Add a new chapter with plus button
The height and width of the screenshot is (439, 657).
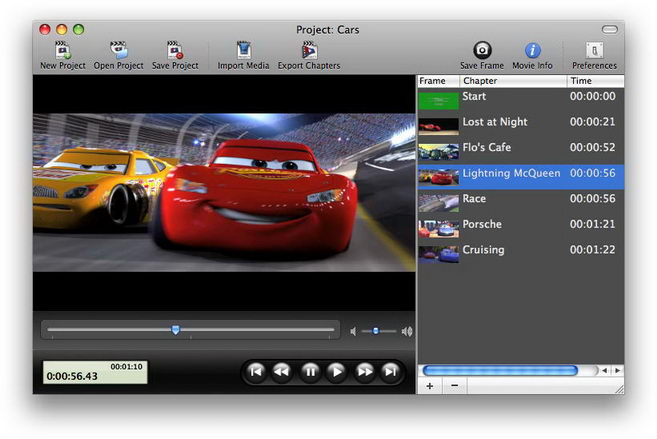tap(429, 385)
